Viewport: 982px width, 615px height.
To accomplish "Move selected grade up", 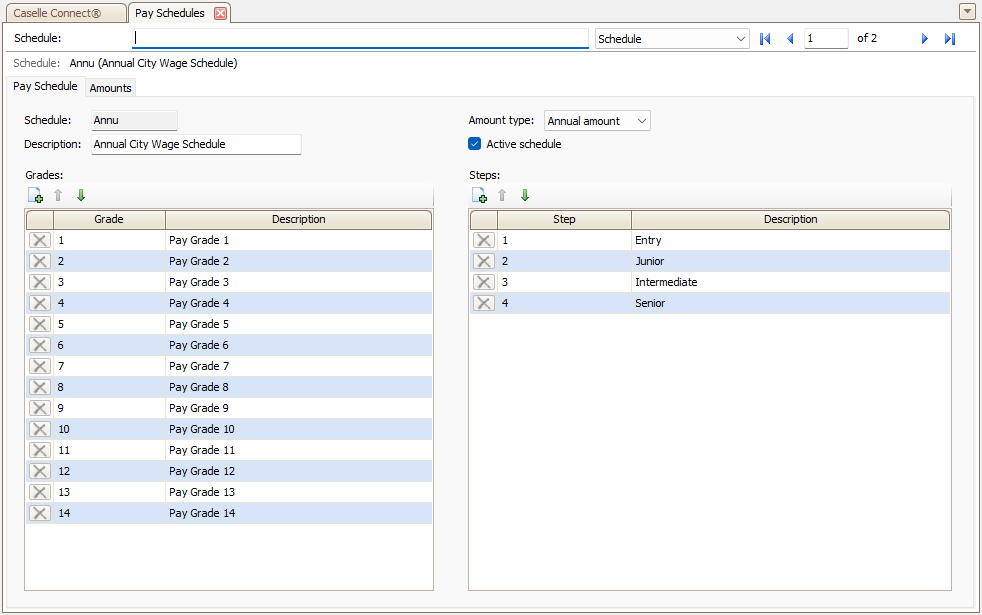I will point(58,195).
